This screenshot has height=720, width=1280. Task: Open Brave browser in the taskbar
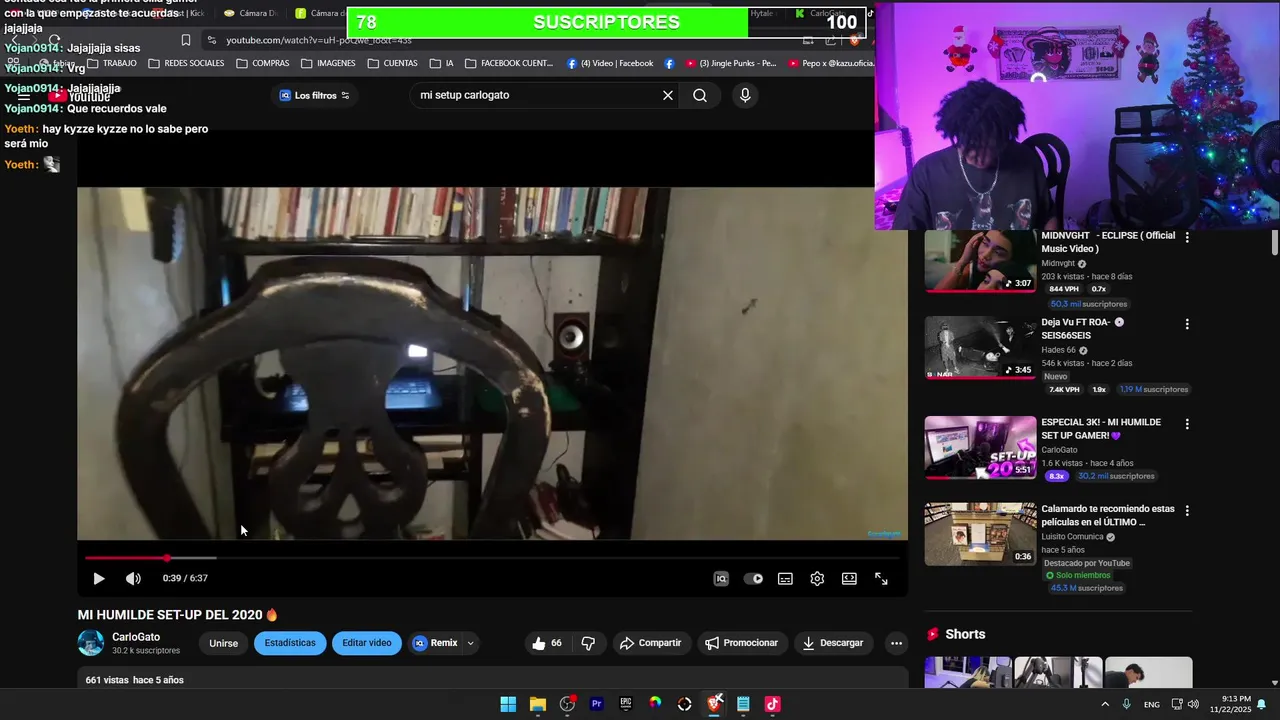[714, 704]
